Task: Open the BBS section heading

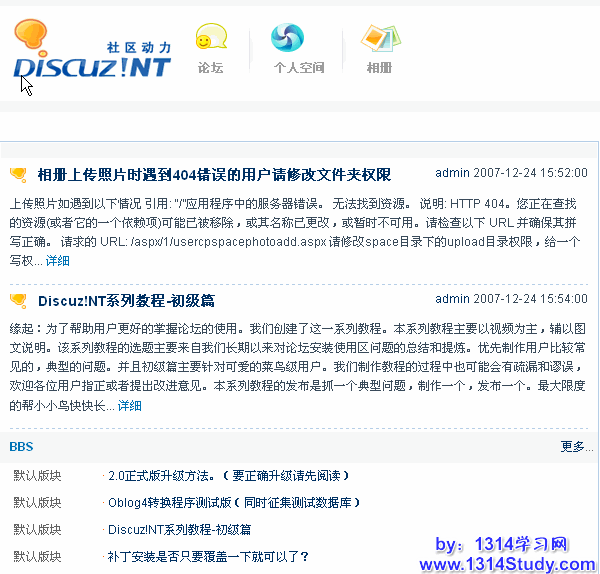Action: pos(21,446)
